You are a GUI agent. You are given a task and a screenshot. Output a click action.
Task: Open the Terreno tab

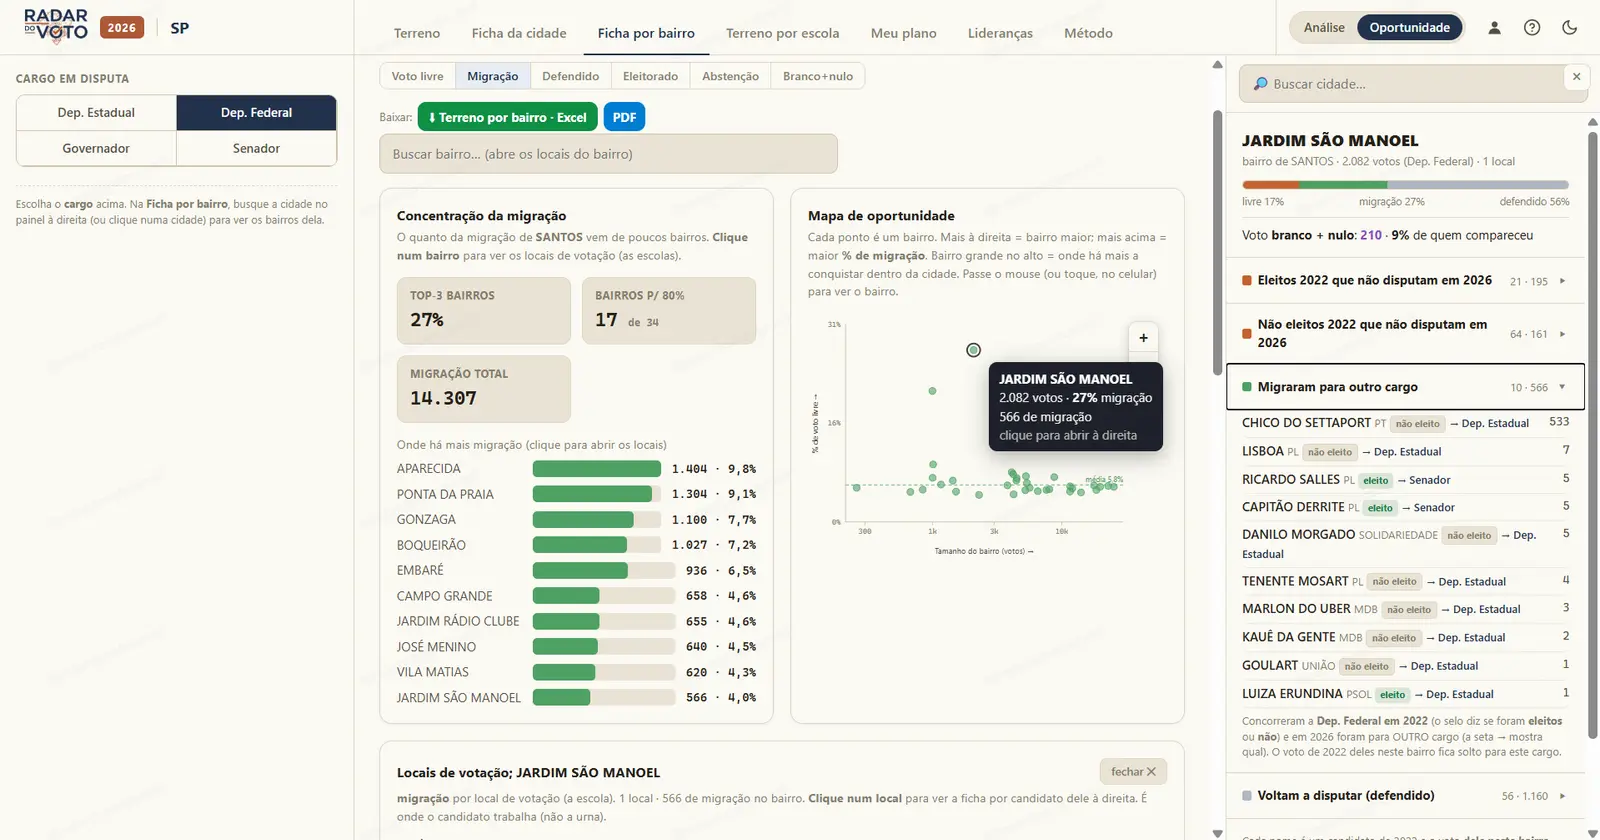point(417,33)
